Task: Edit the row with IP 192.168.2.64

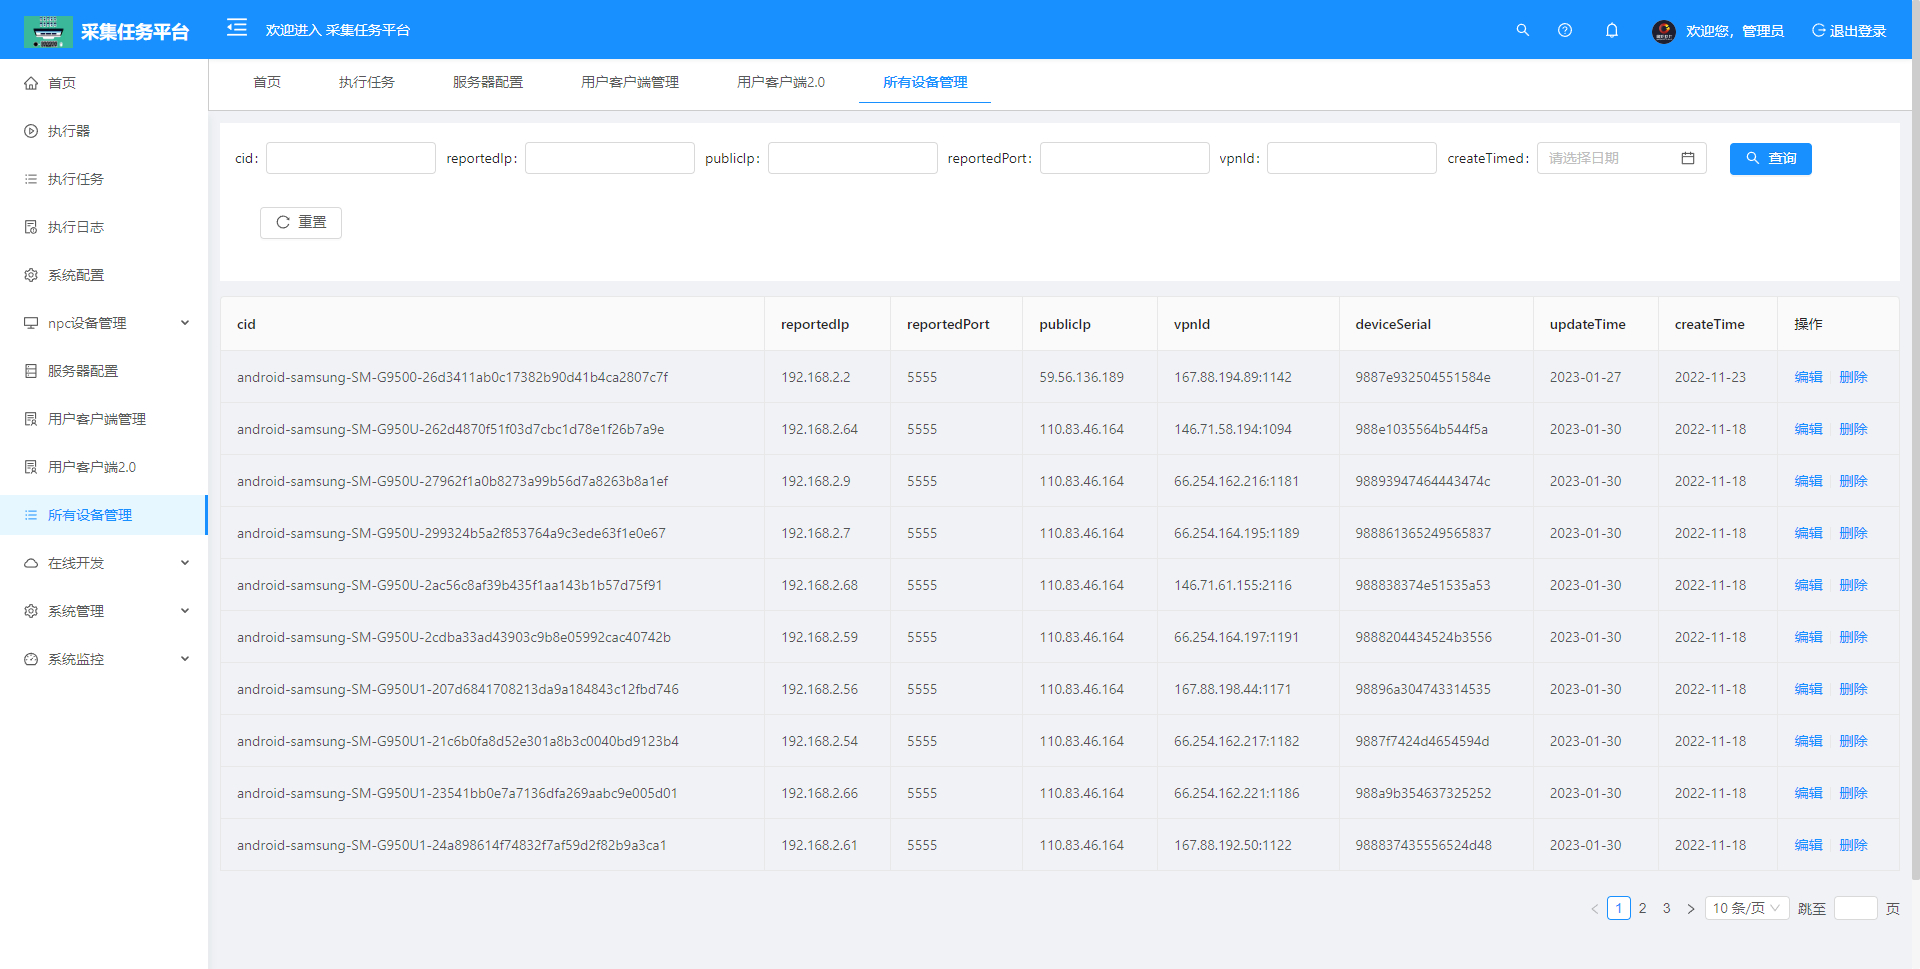Action: pyautogui.click(x=1808, y=429)
